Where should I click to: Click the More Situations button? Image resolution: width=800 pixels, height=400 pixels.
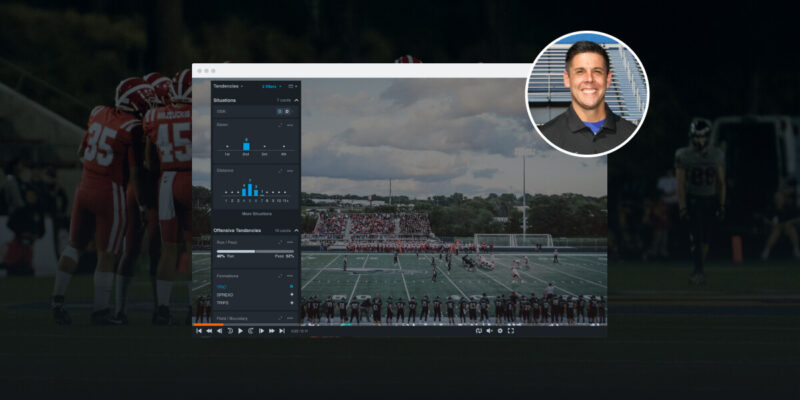[256, 214]
